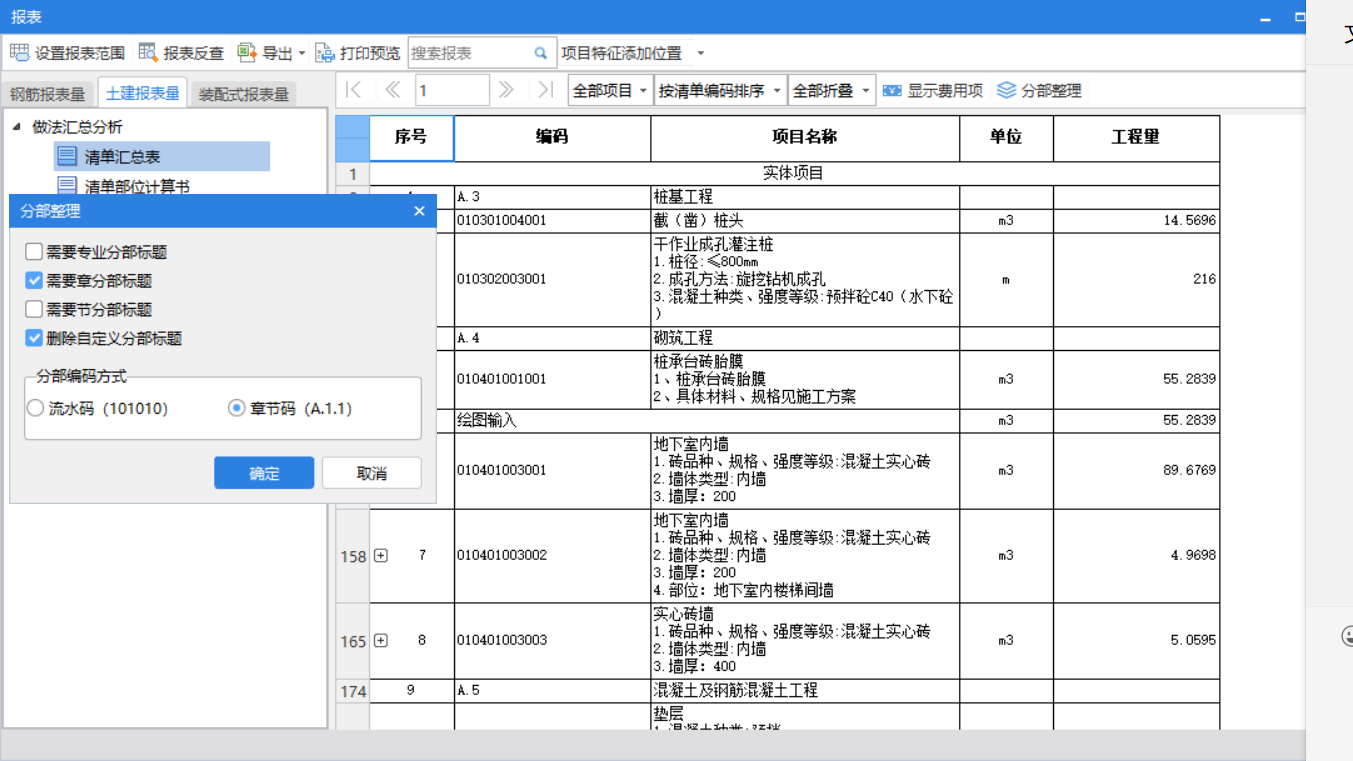Select 章节码 (A.1.1) radio button
Screen dimensions: 1353x761
coord(237,408)
